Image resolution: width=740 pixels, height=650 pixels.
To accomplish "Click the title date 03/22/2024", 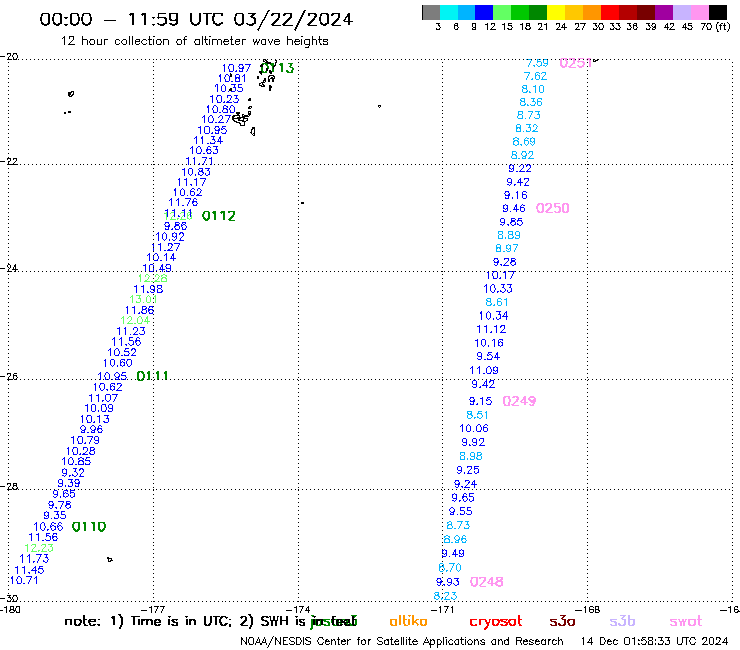I will click(293, 19).
